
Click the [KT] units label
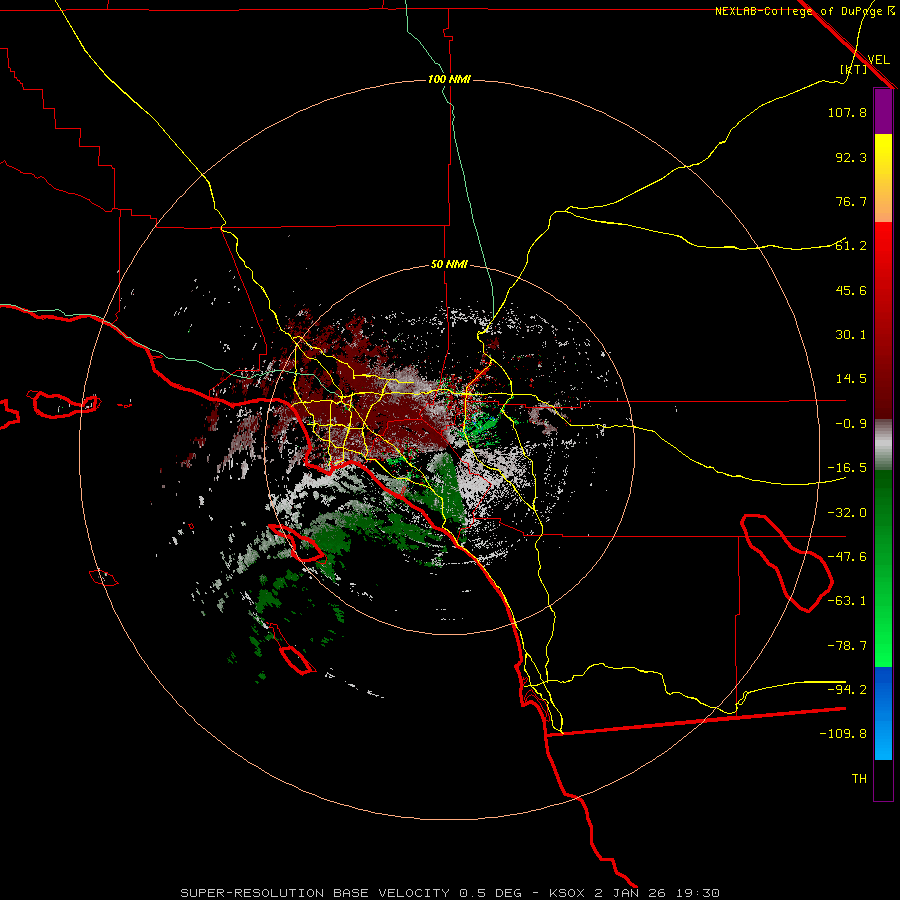point(853,69)
